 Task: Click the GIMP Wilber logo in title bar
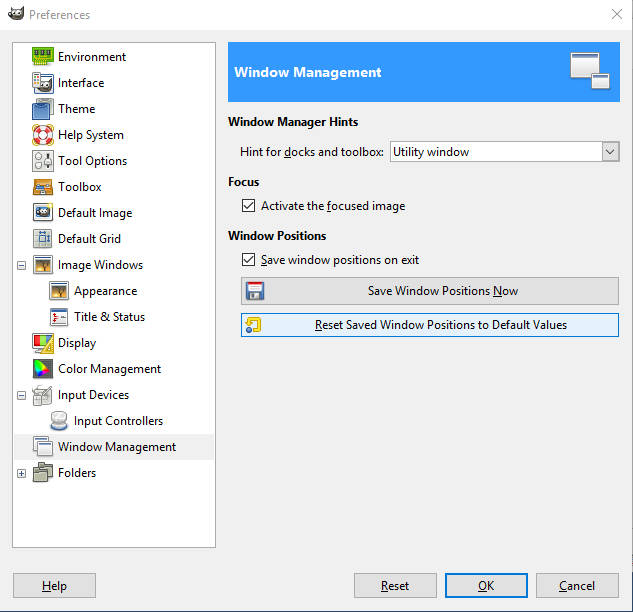[x=16, y=13]
